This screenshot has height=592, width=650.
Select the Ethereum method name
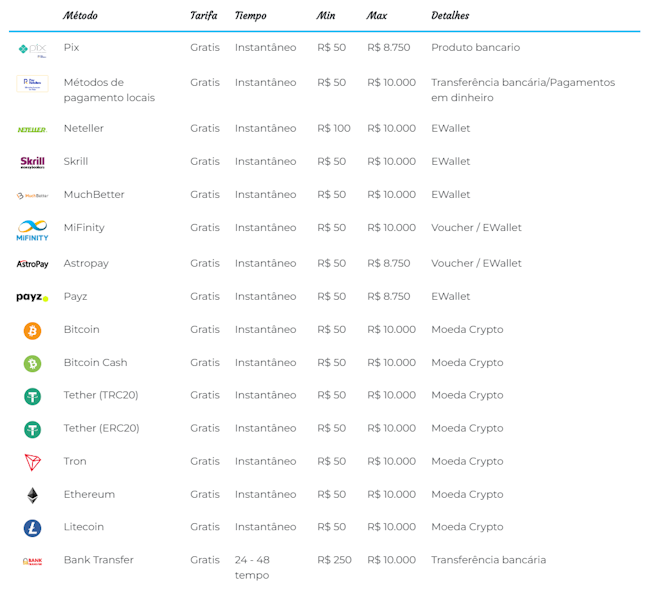point(89,494)
